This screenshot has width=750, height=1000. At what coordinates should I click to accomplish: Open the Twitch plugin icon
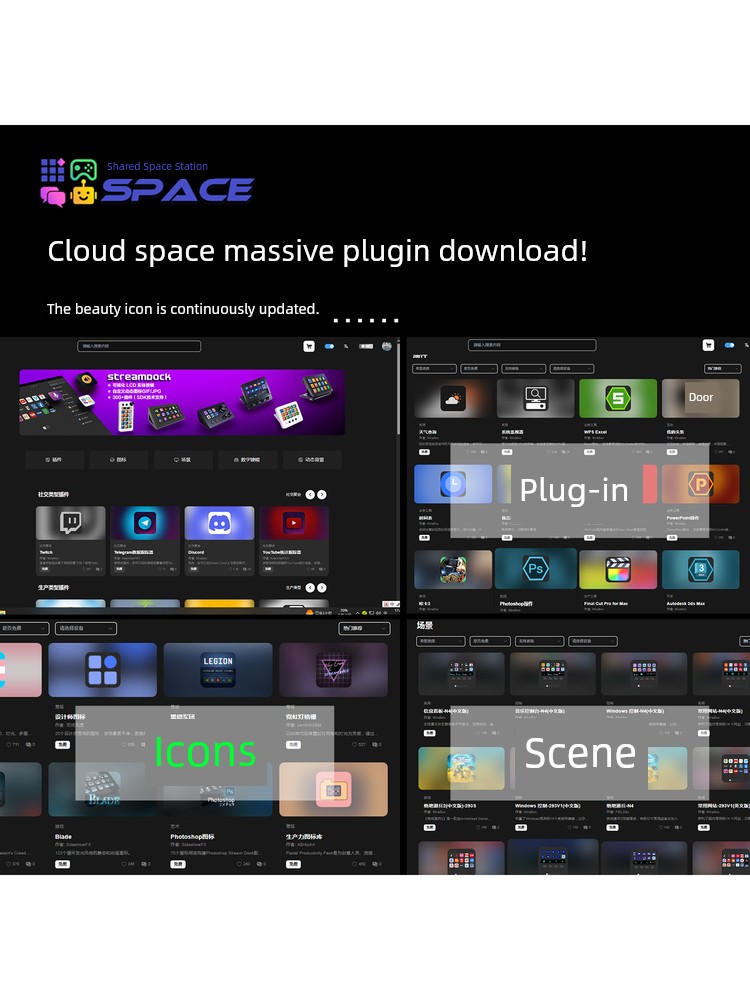(x=70, y=523)
